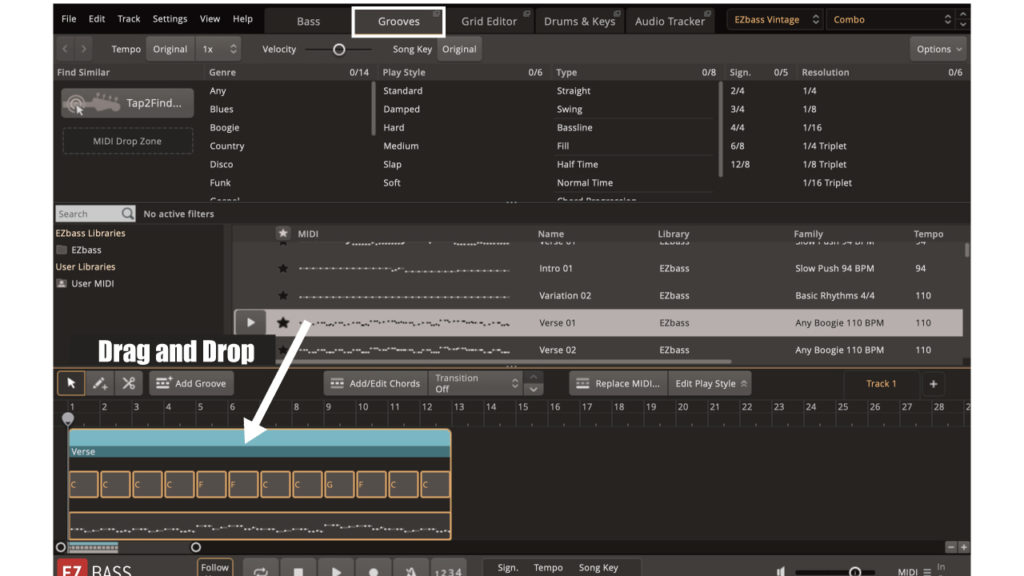Zoom in the timeline with plus
Viewport: 1024px width, 576px height.
pos(964,547)
